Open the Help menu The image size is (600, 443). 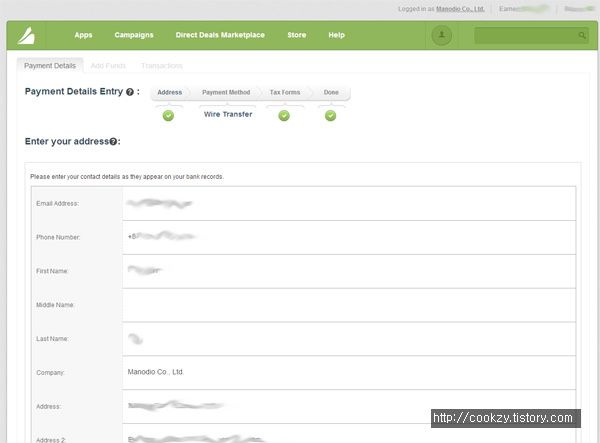click(337, 35)
